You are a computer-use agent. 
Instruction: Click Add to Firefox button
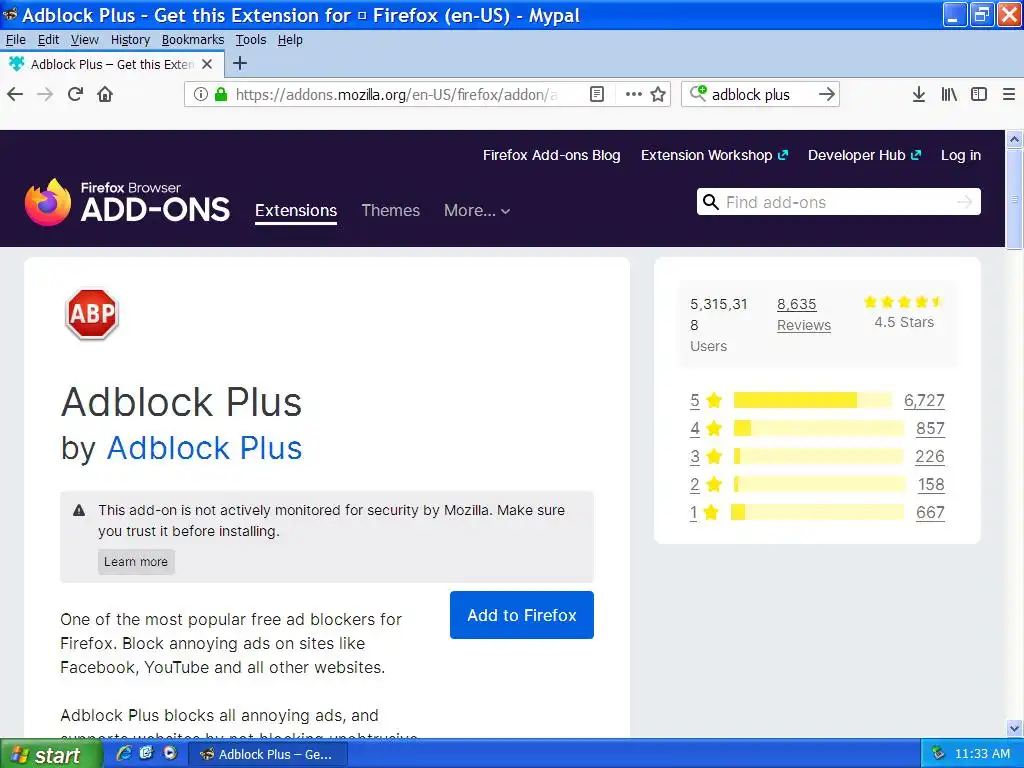point(522,615)
